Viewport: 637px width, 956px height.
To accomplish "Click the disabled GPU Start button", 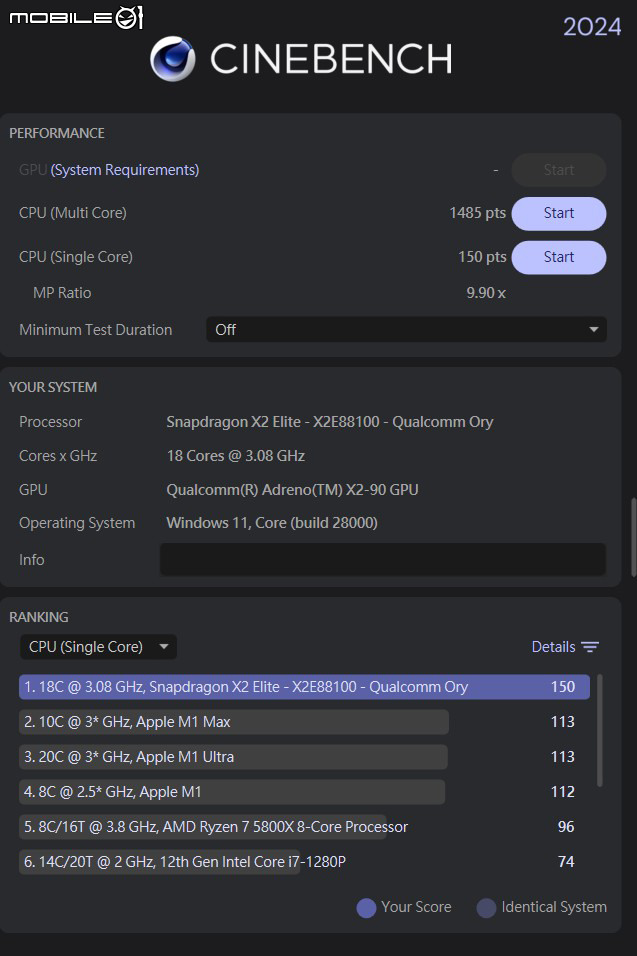I will tap(559, 170).
